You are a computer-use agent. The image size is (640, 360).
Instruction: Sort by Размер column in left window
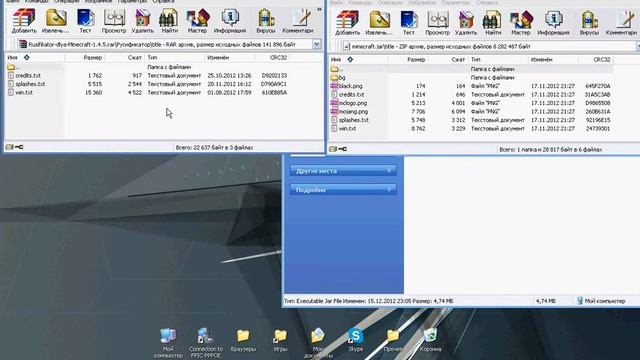point(84,58)
